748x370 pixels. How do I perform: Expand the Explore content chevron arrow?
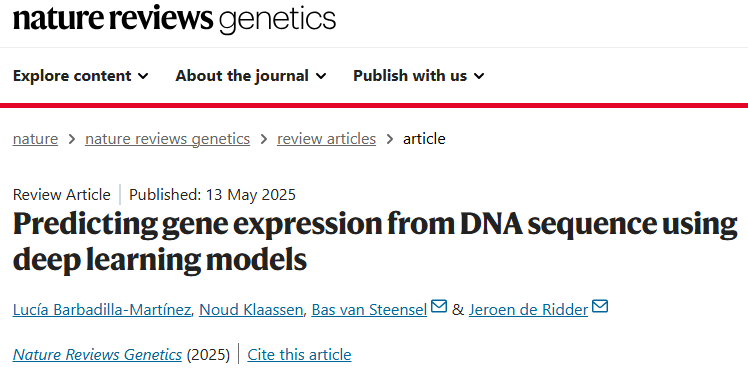tap(143, 76)
